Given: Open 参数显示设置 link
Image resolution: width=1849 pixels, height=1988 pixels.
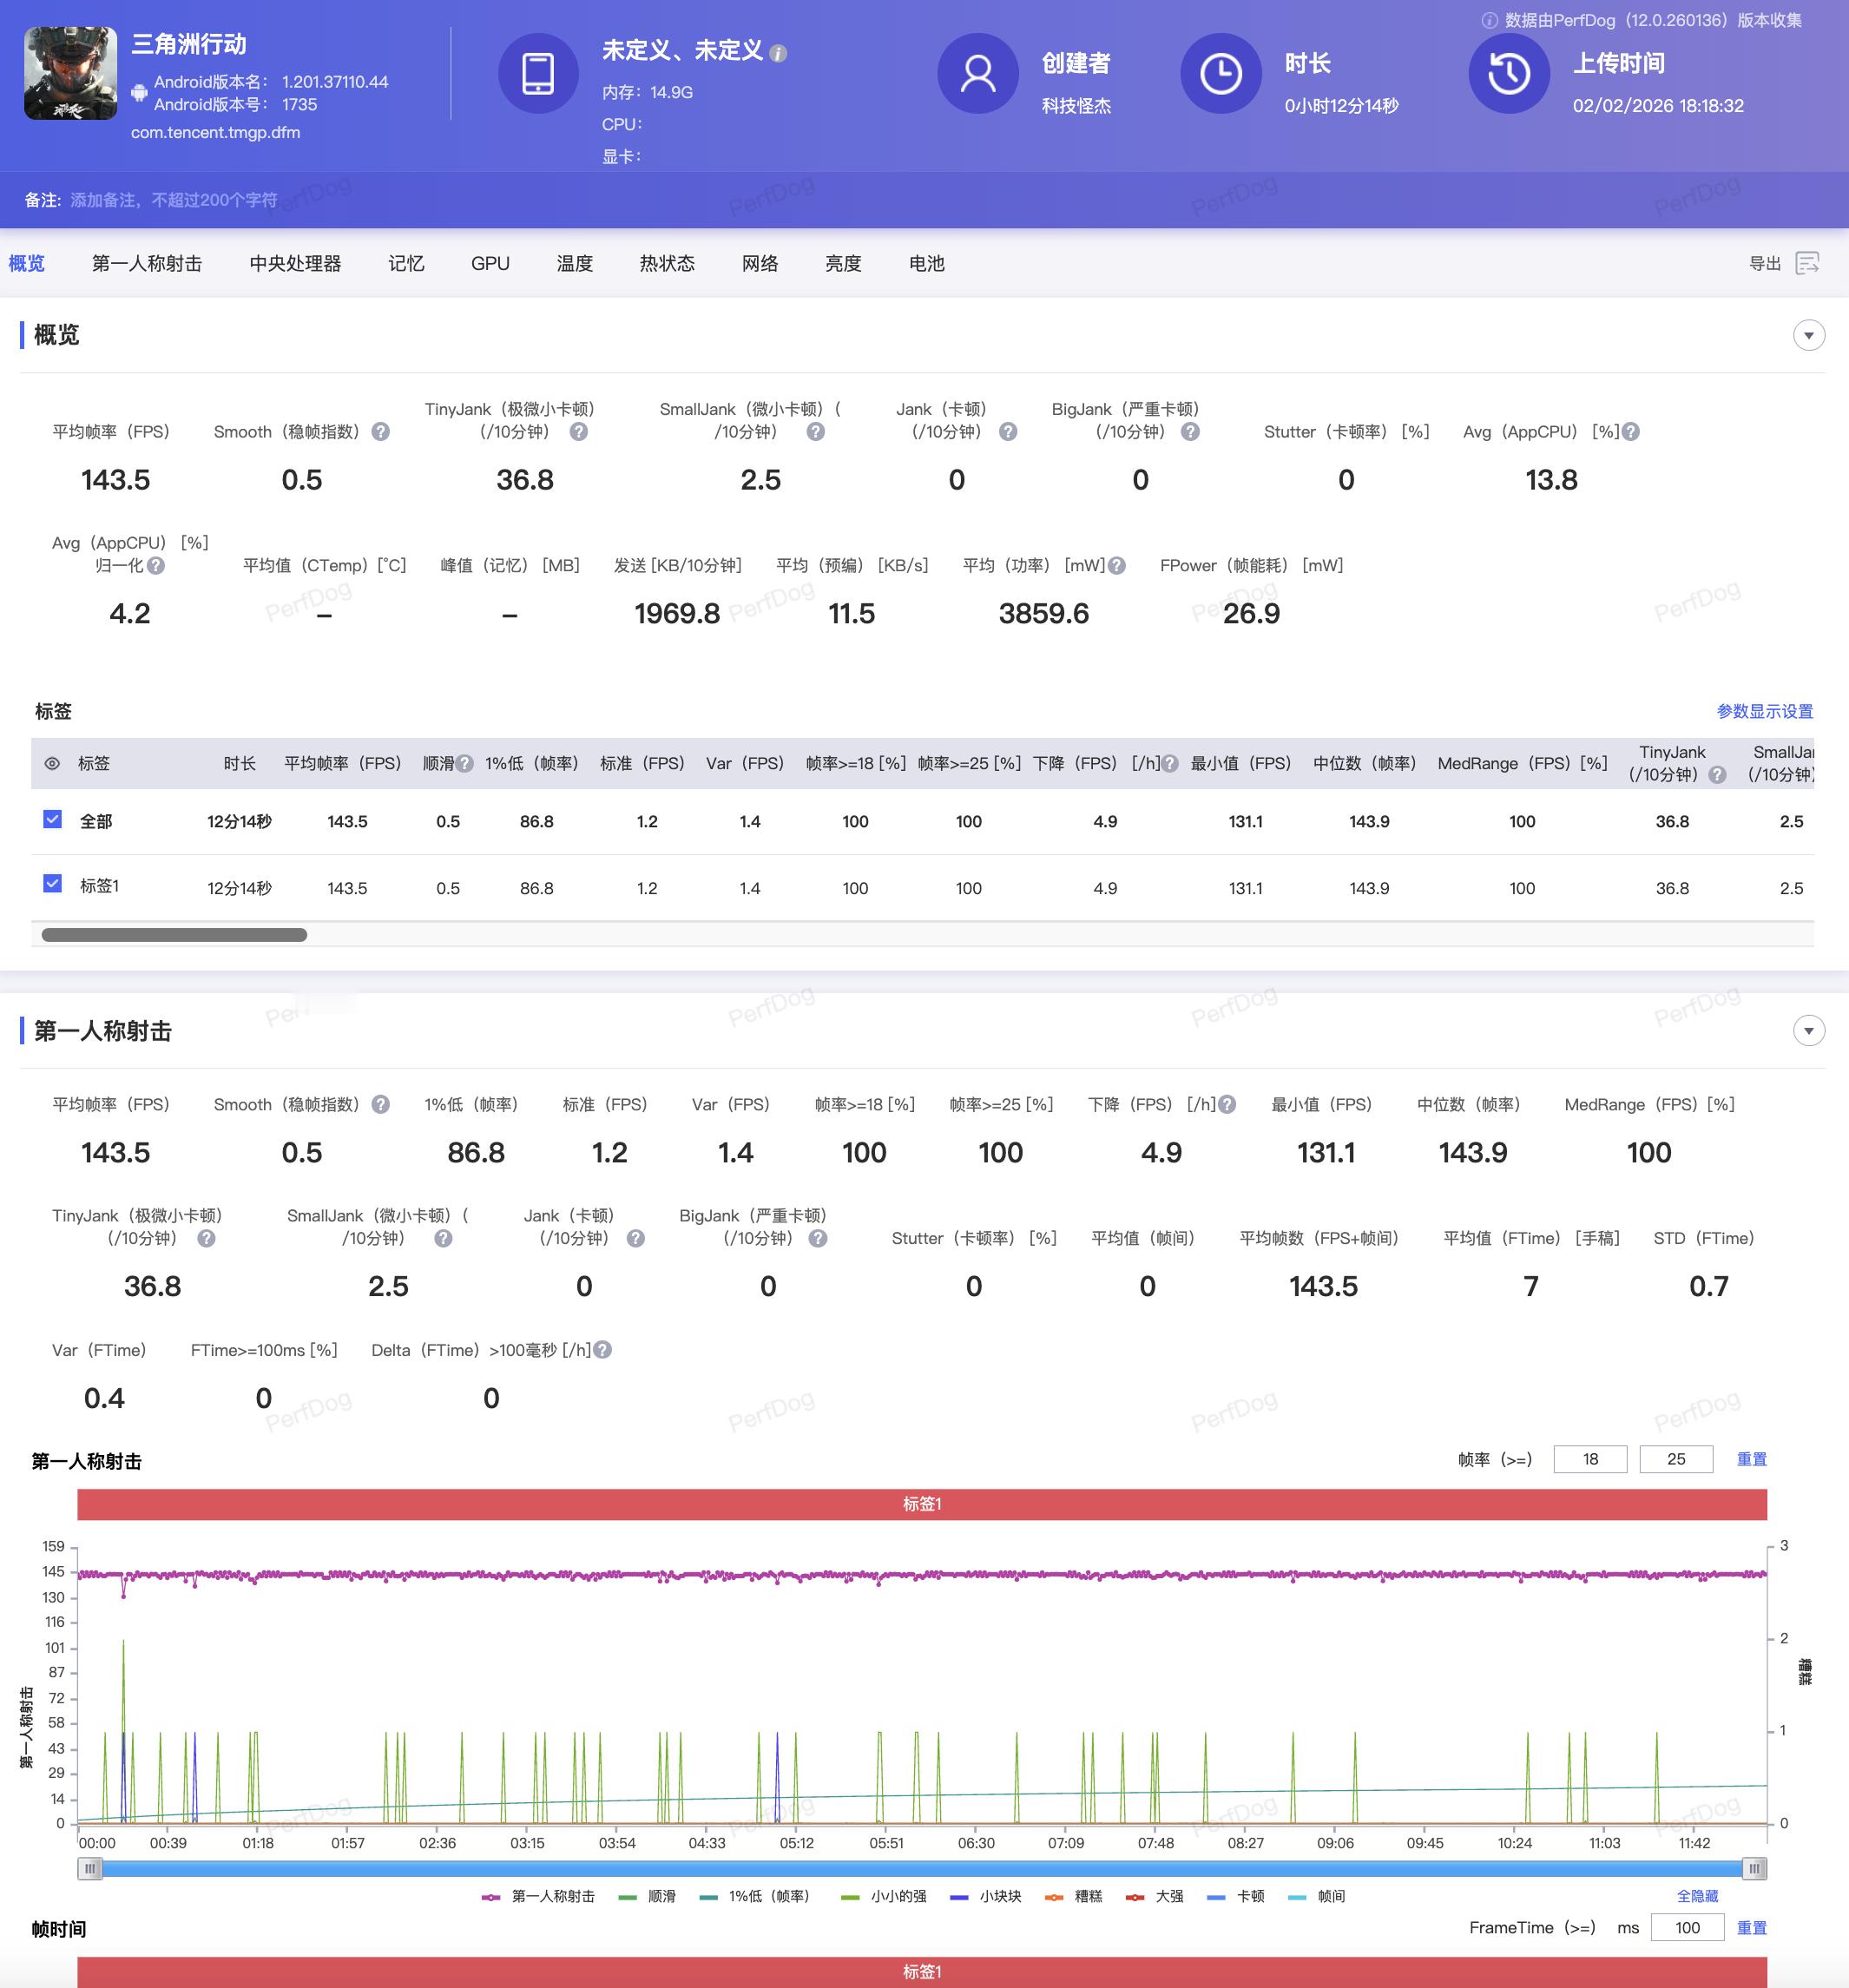Looking at the screenshot, I should 1764,711.
